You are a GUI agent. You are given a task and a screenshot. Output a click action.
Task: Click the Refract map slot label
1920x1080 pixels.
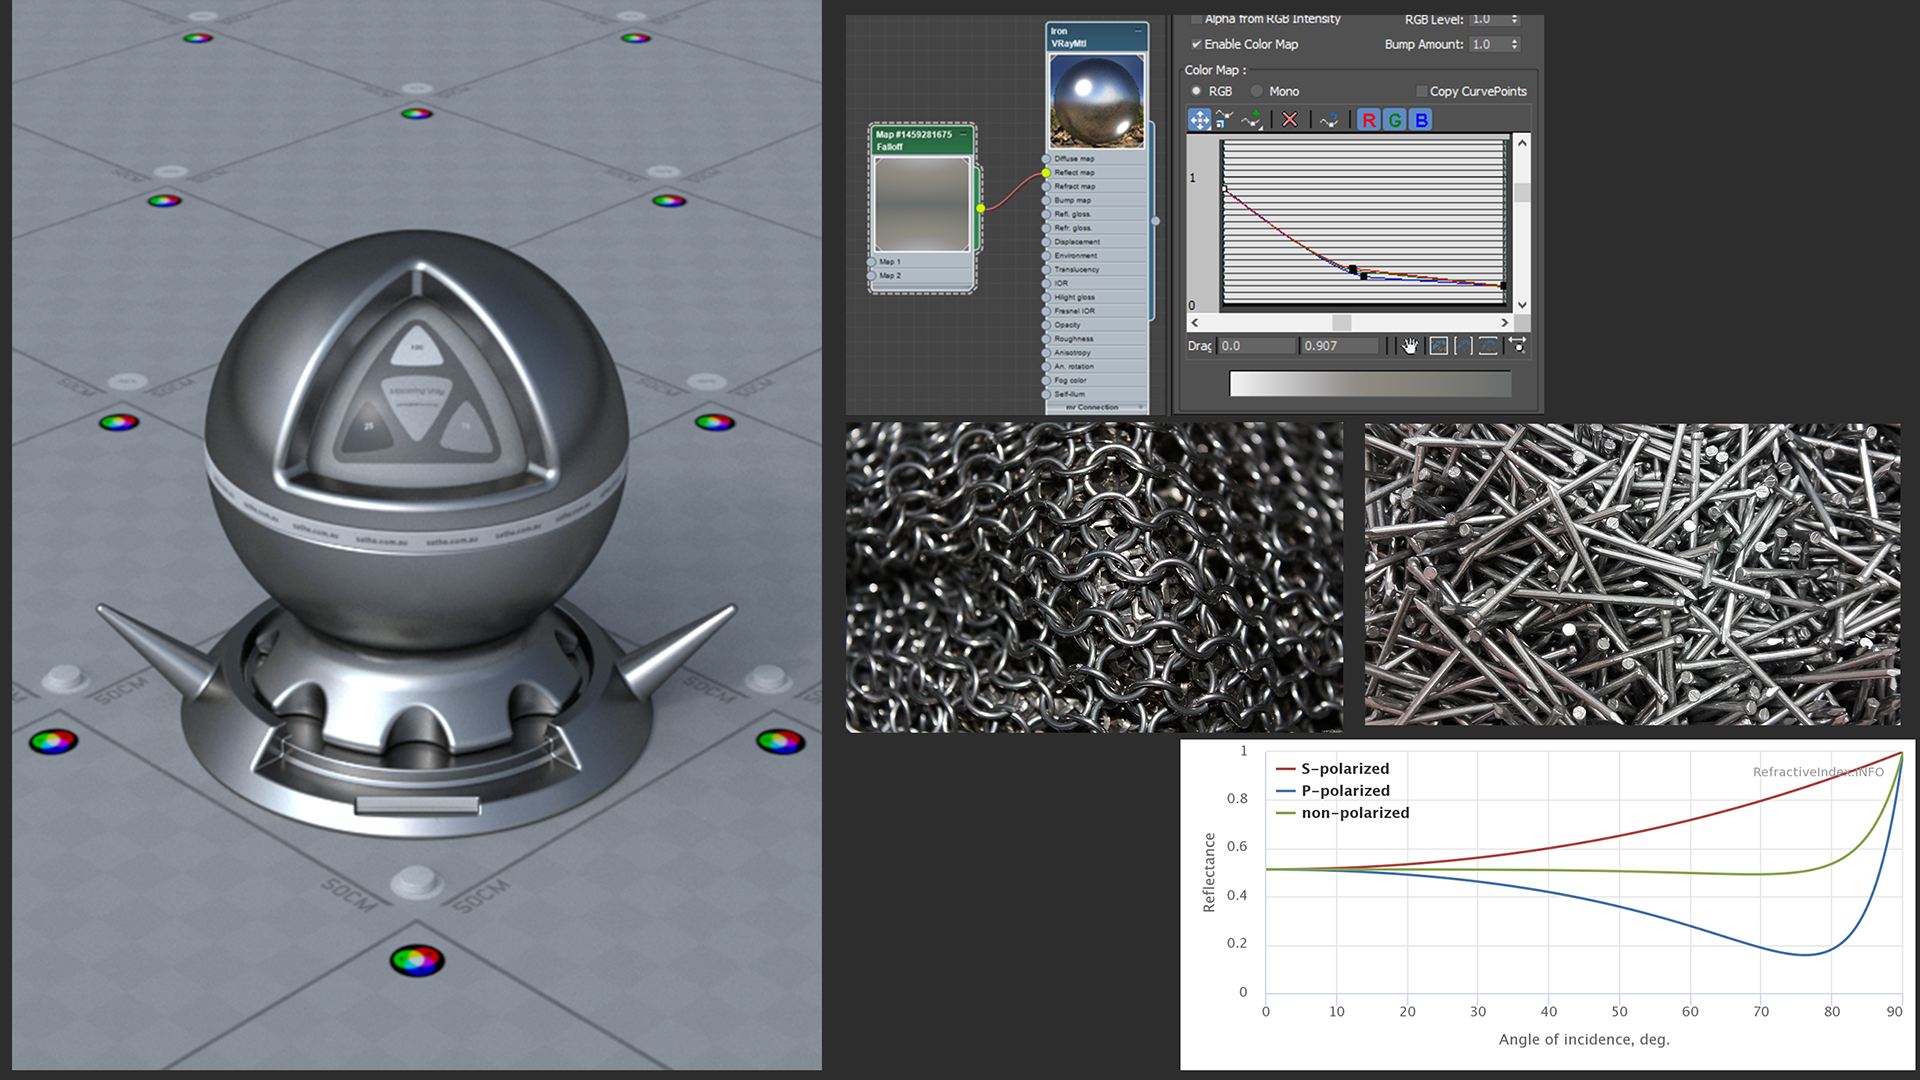pyautogui.click(x=1075, y=186)
